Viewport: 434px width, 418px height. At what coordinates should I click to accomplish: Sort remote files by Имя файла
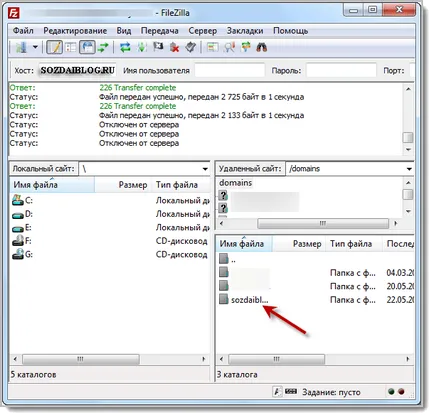tap(245, 244)
